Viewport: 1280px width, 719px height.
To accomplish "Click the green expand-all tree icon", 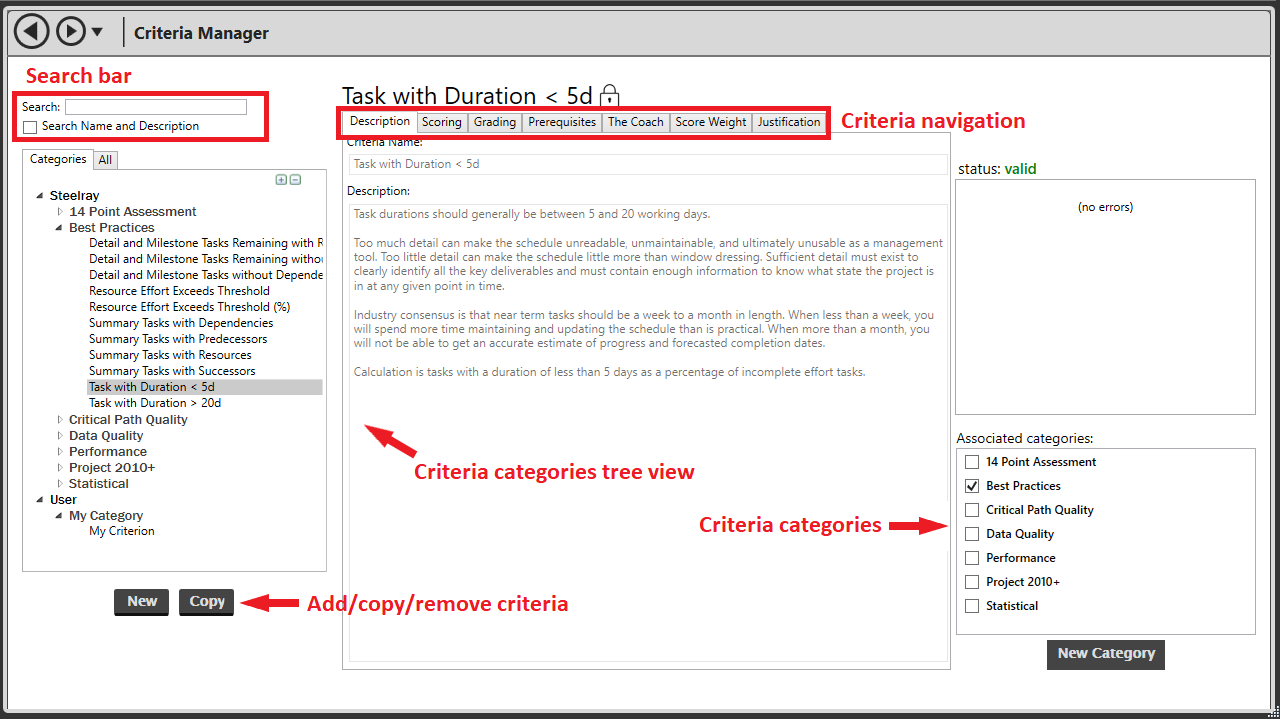I will coord(281,180).
